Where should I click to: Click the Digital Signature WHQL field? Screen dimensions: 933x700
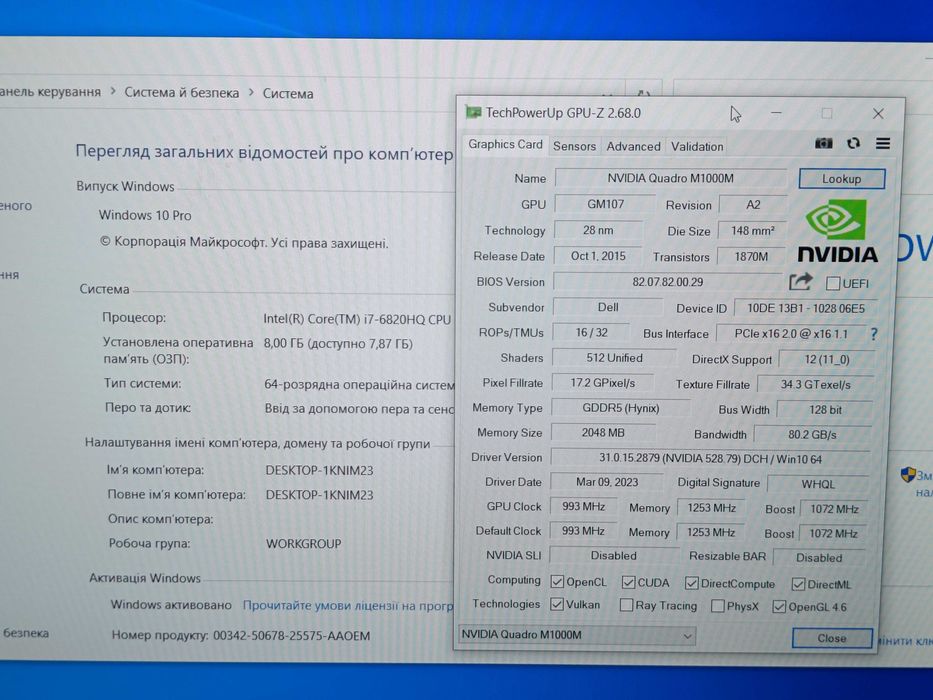(818, 484)
